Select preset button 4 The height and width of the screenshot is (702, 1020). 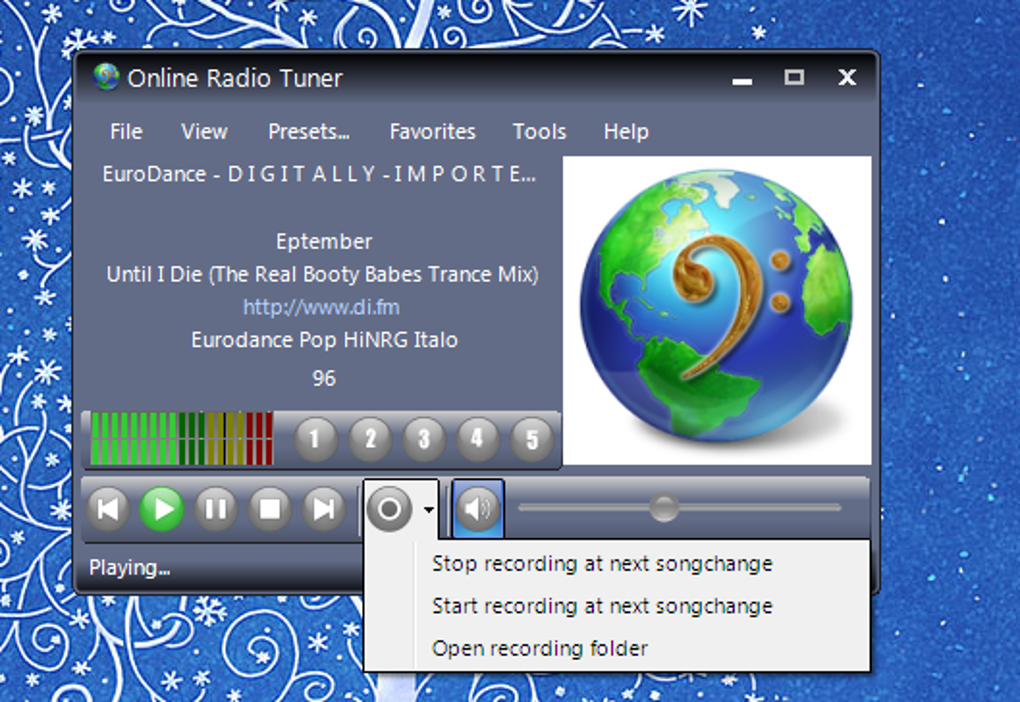pos(478,439)
